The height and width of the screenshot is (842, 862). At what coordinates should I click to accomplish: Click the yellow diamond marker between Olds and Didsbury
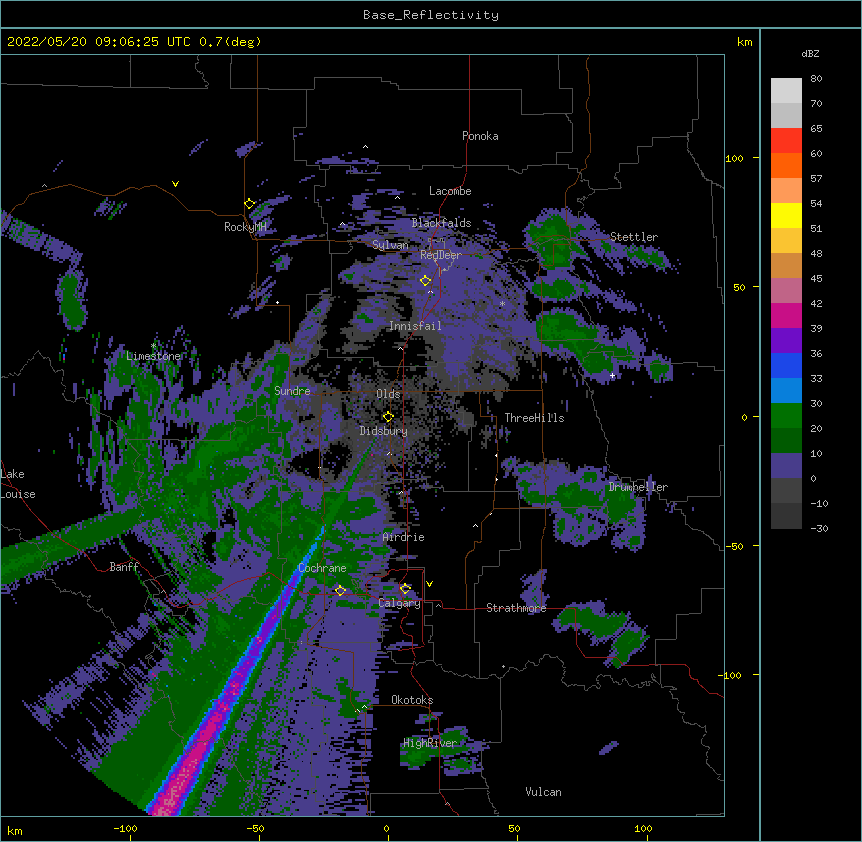pos(388,416)
